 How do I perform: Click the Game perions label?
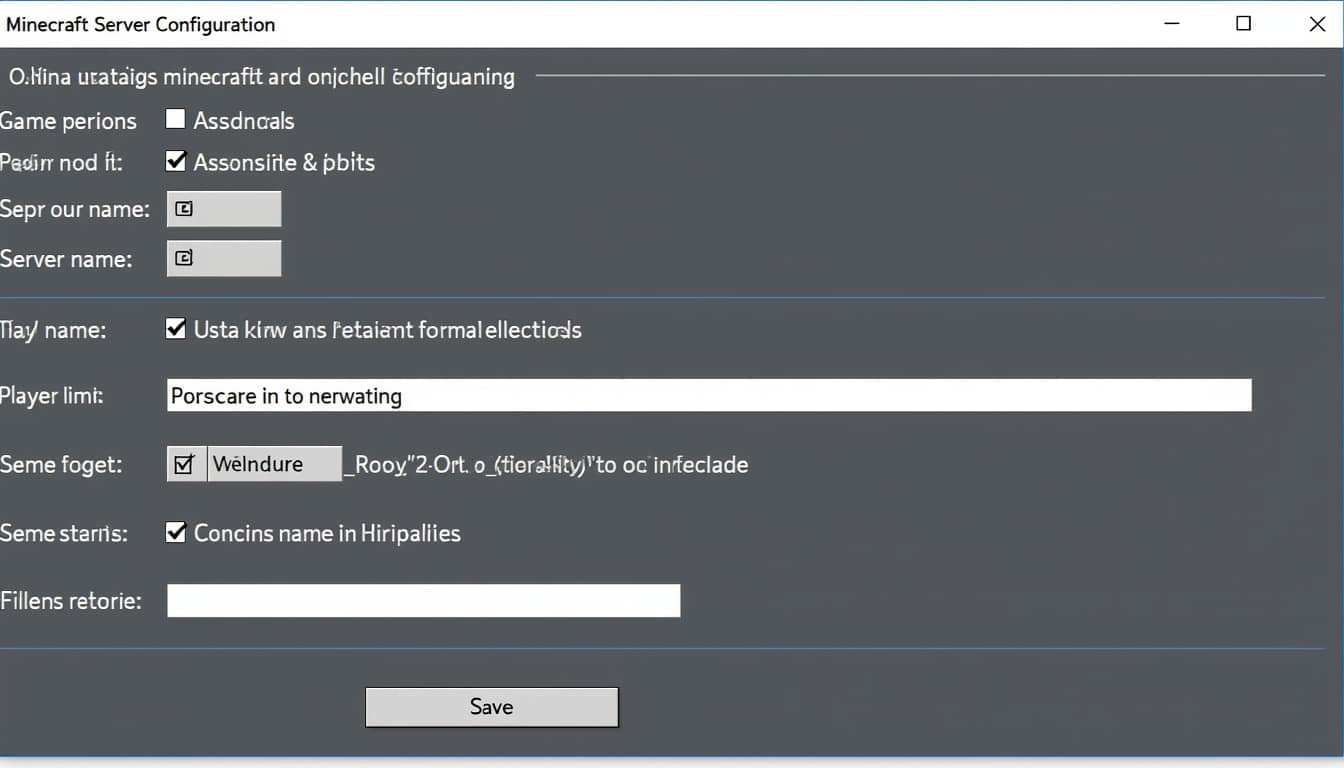click(68, 121)
